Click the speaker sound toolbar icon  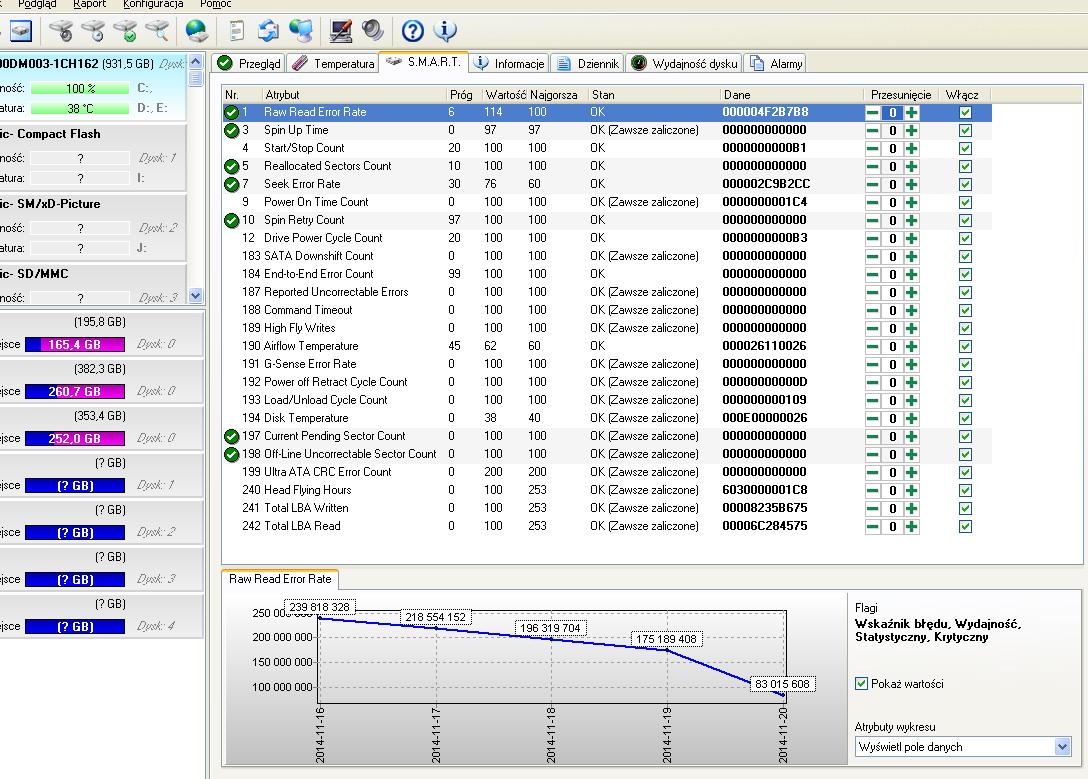tap(373, 31)
